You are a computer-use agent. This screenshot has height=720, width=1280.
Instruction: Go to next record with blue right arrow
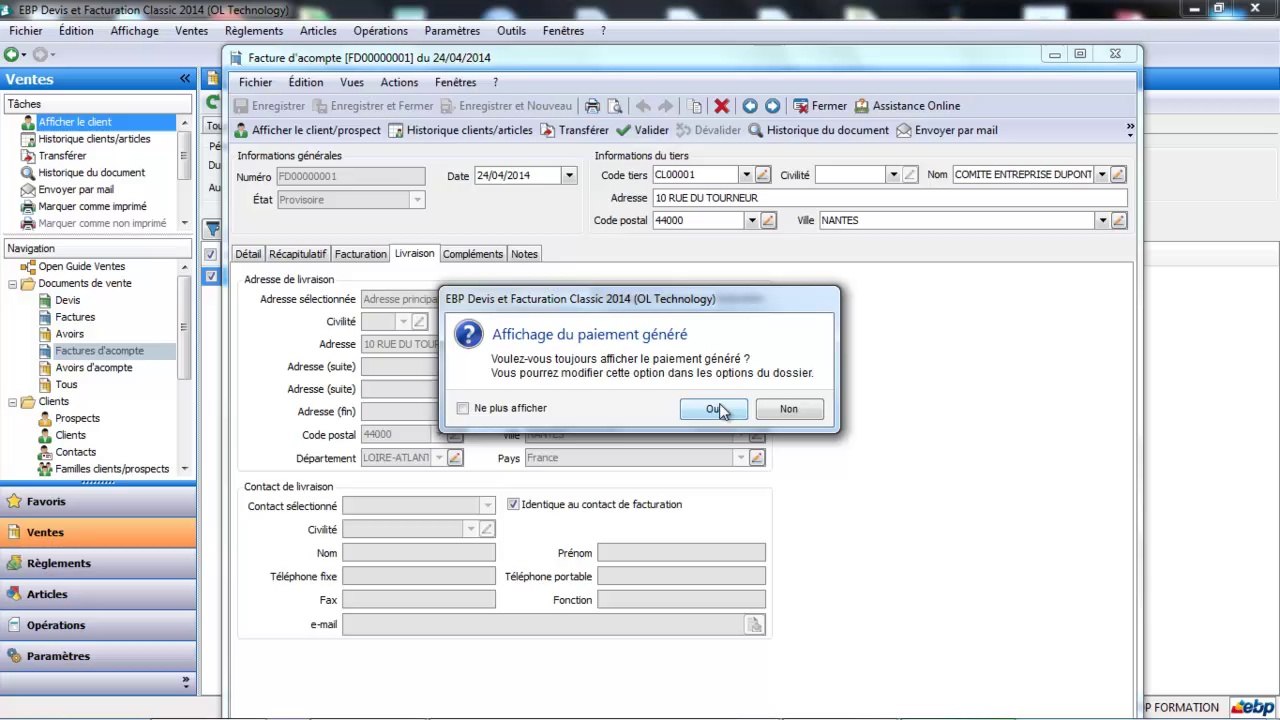772,106
